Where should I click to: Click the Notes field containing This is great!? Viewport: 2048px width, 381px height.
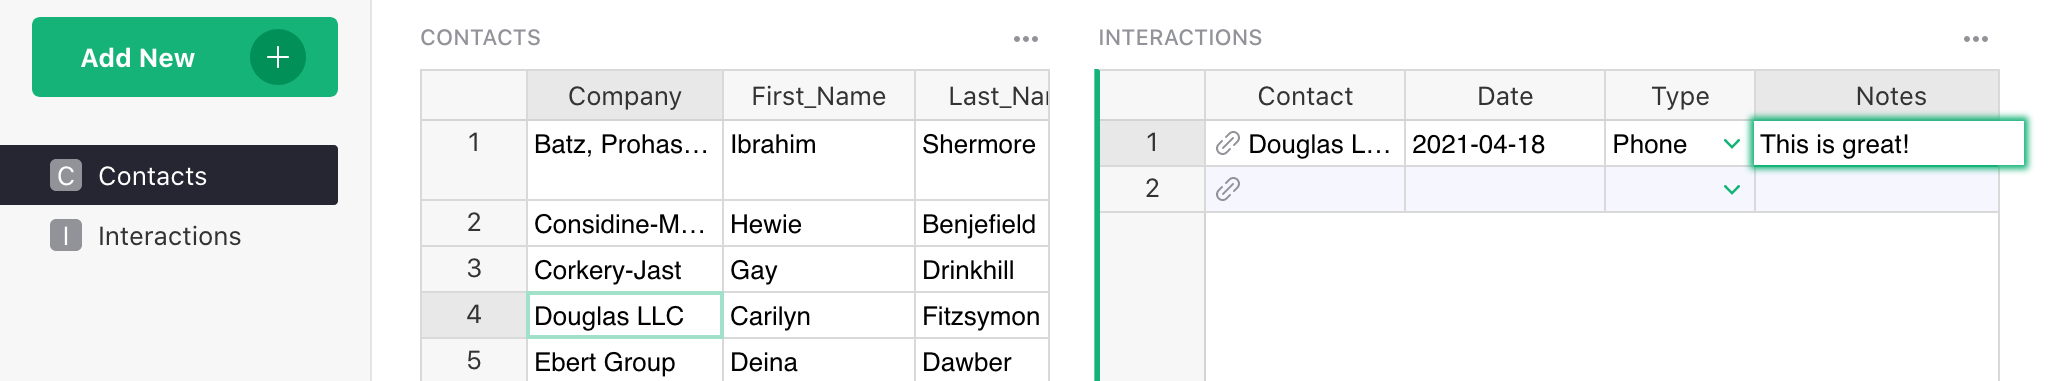[1888, 143]
